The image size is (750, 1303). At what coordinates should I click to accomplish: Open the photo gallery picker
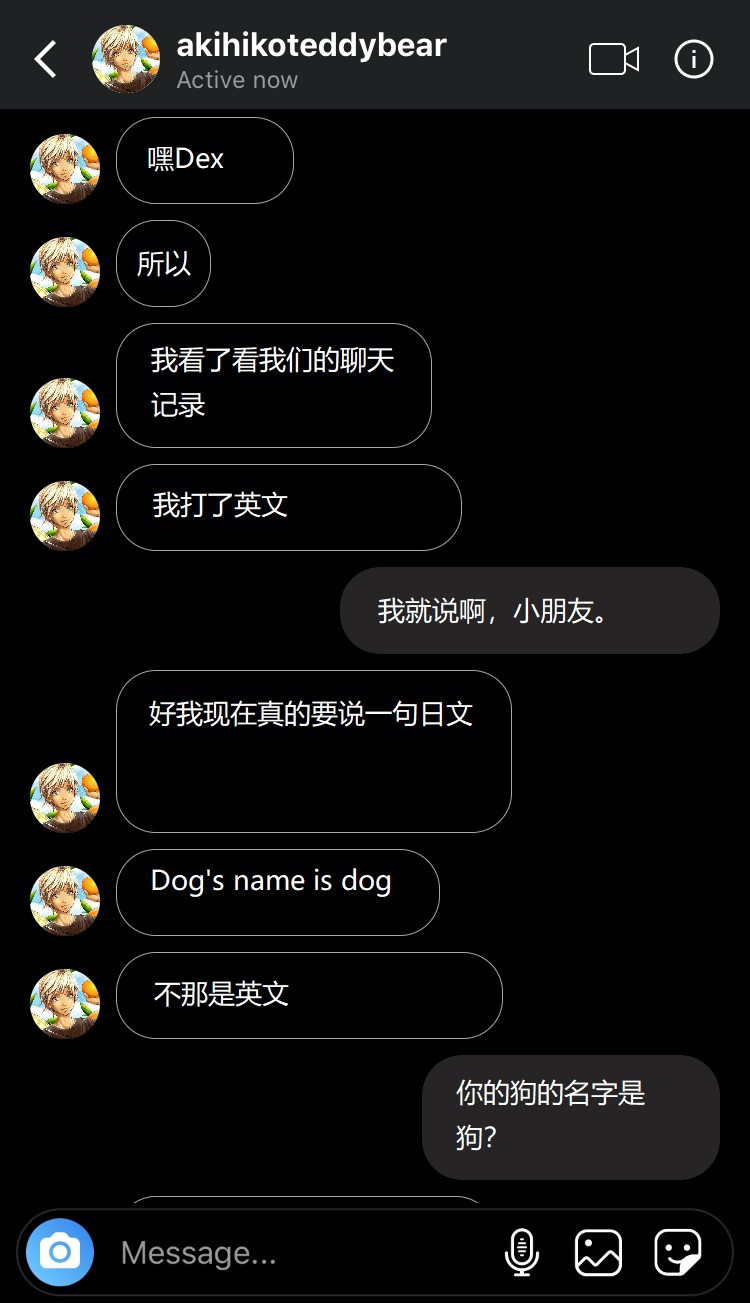click(598, 1252)
